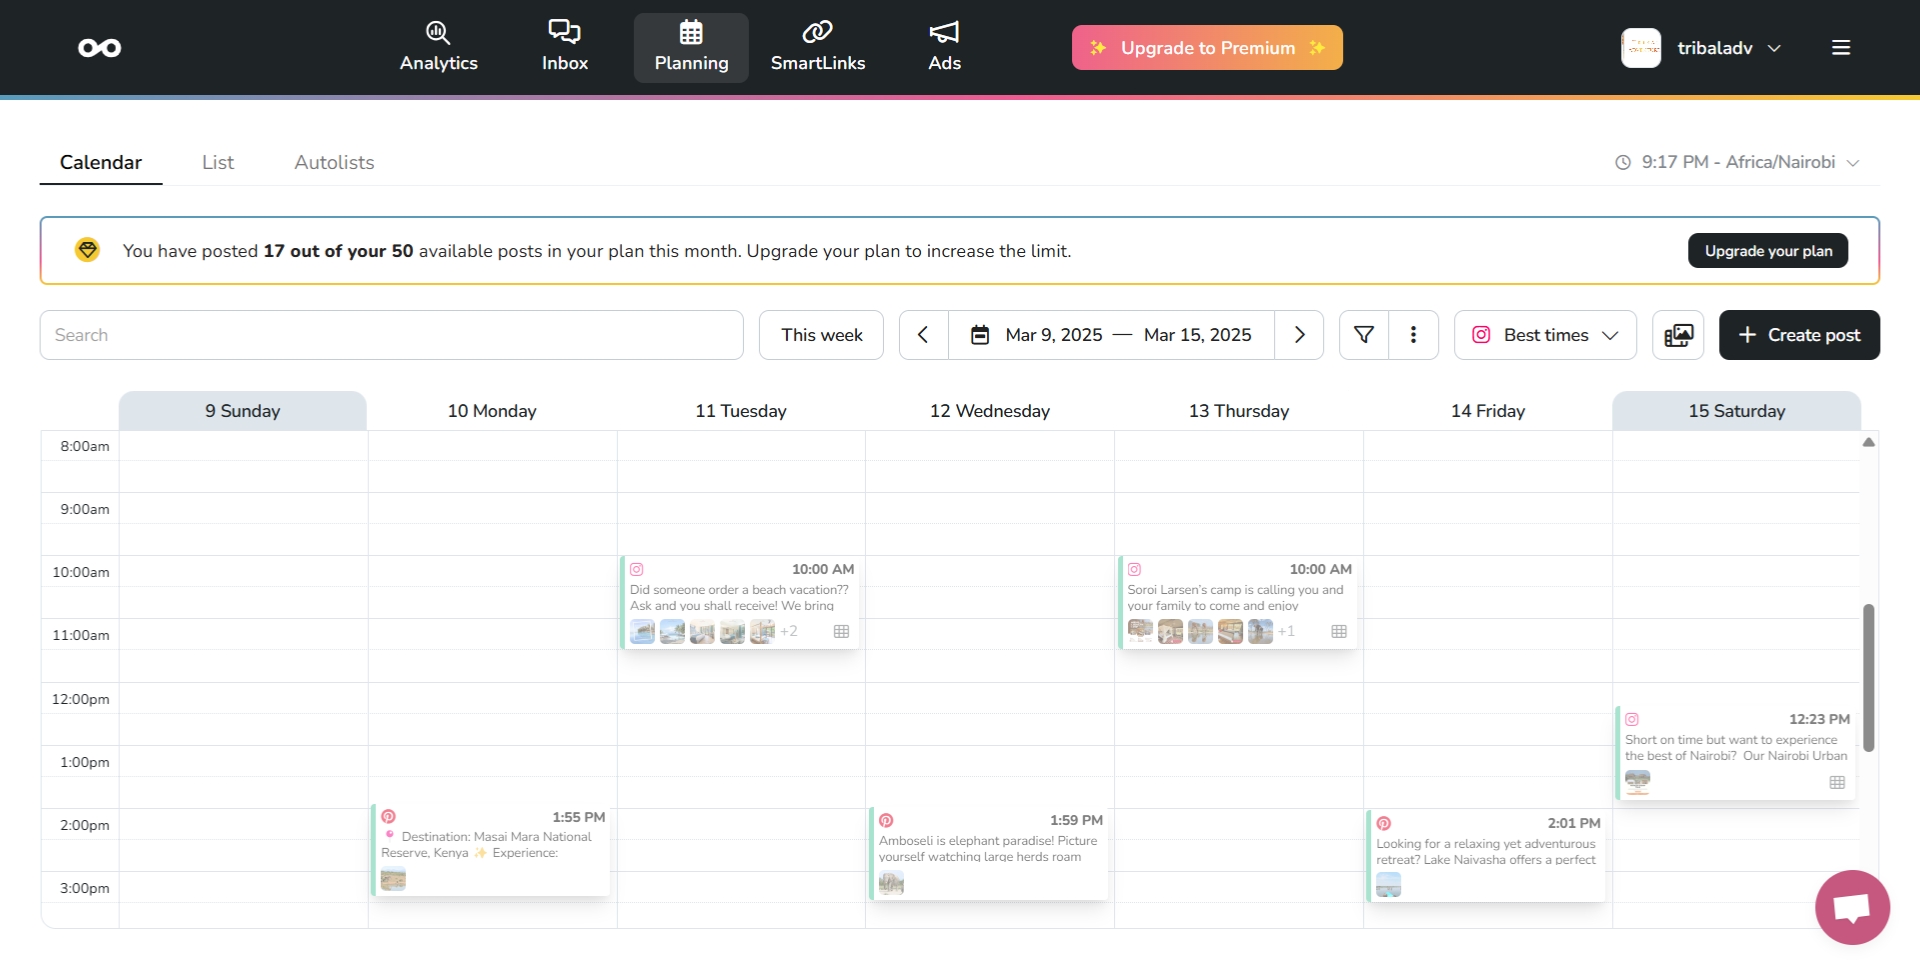Open Saturday's 12:23 PM Nairobi Urban post
The image size is (1920, 970).
pyautogui.click(x=1736, y=752)
